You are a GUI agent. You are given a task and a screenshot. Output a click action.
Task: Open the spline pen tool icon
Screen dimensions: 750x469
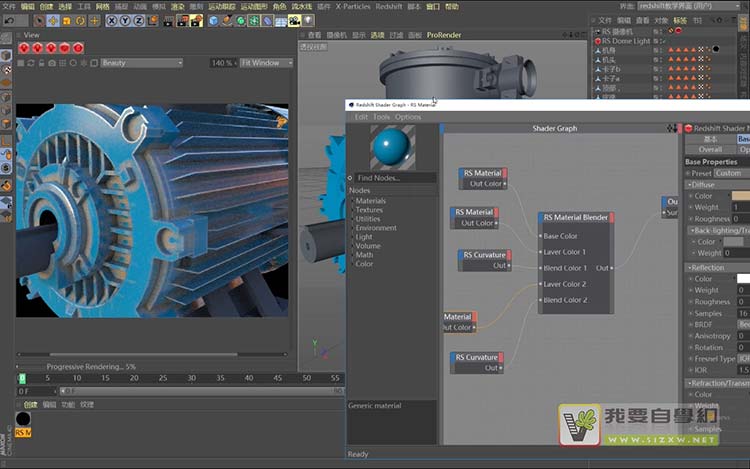point(227,21)
